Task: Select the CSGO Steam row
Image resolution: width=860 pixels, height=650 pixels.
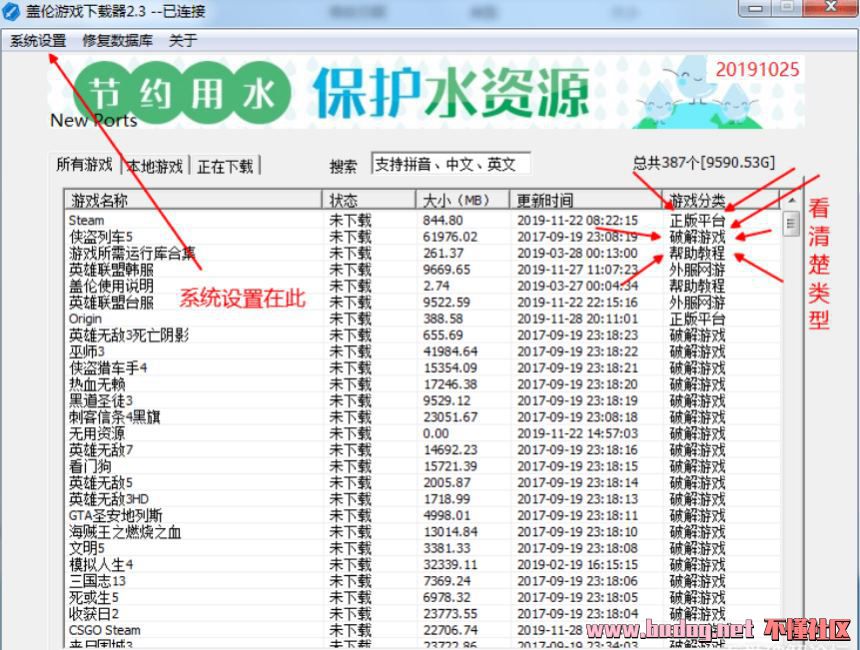Action: pyautogui.click(x=422, y=630)
